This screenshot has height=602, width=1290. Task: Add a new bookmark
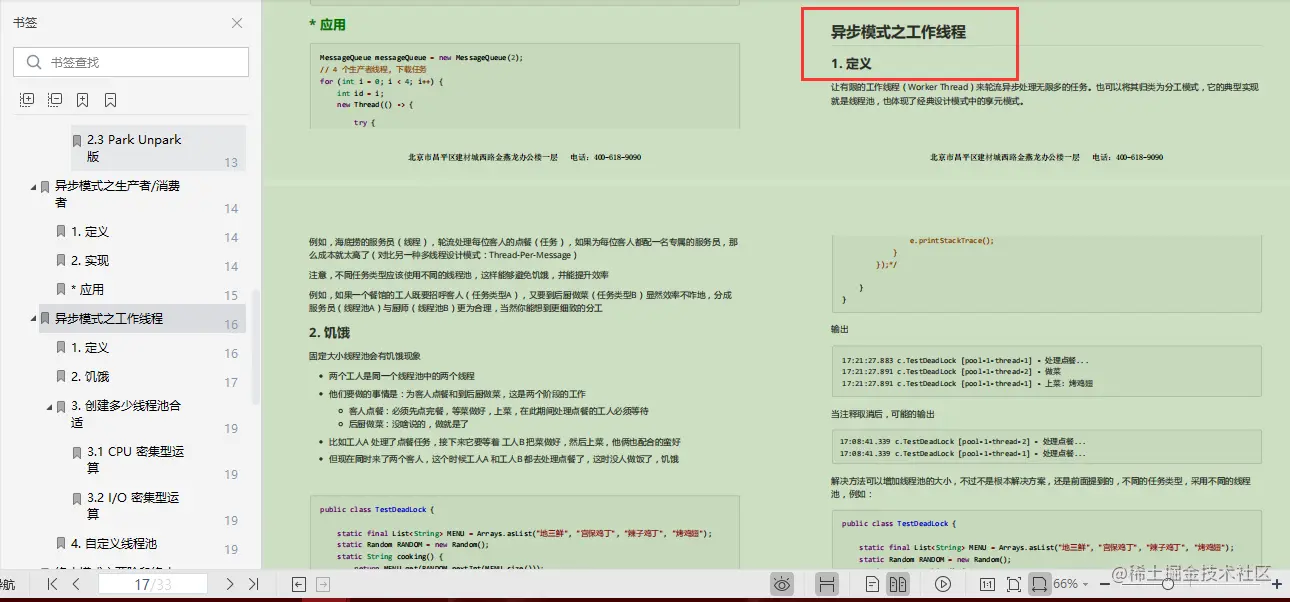(82, 99)
